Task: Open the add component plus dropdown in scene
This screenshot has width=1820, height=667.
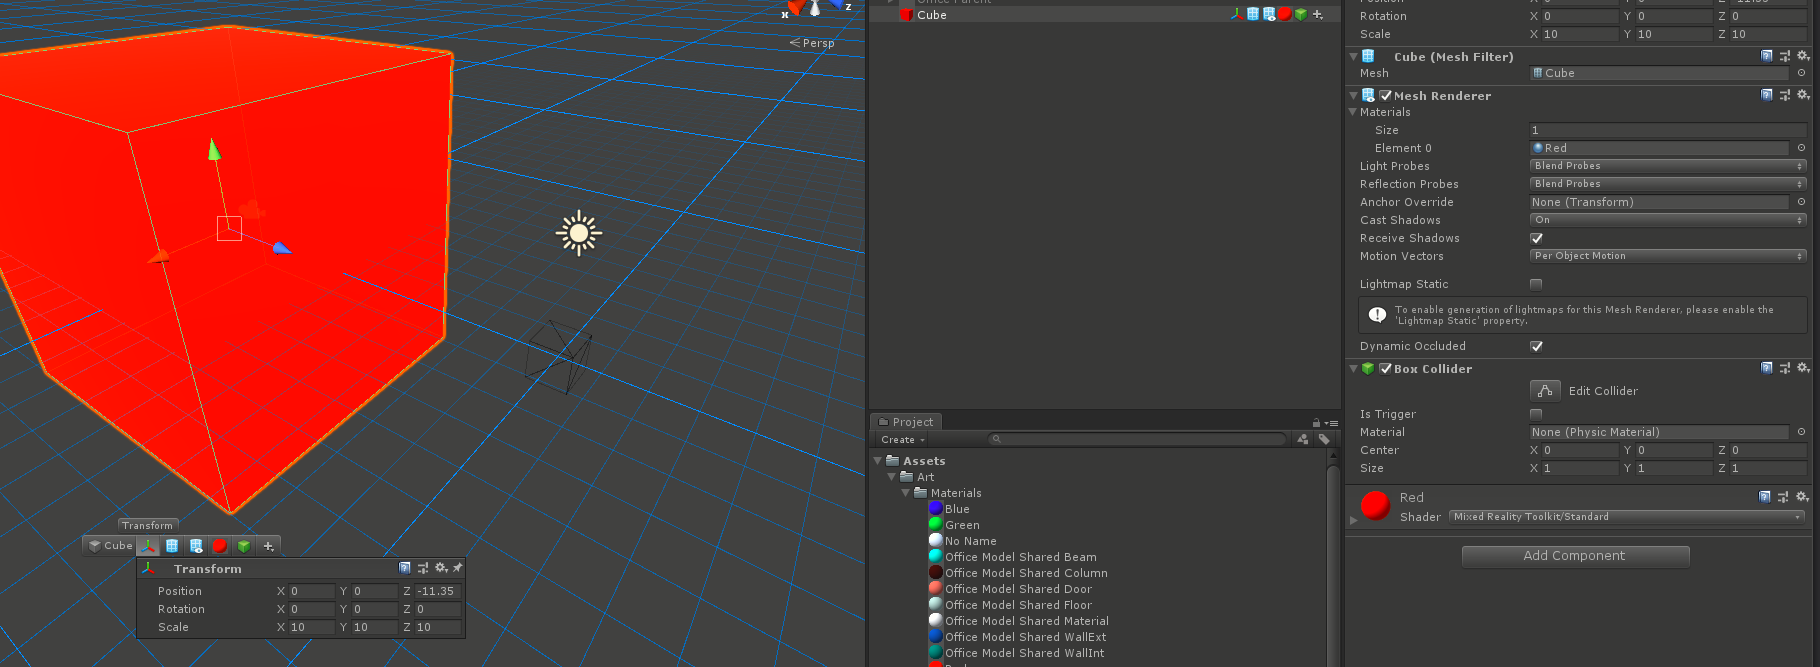Action: pos(268,546)
